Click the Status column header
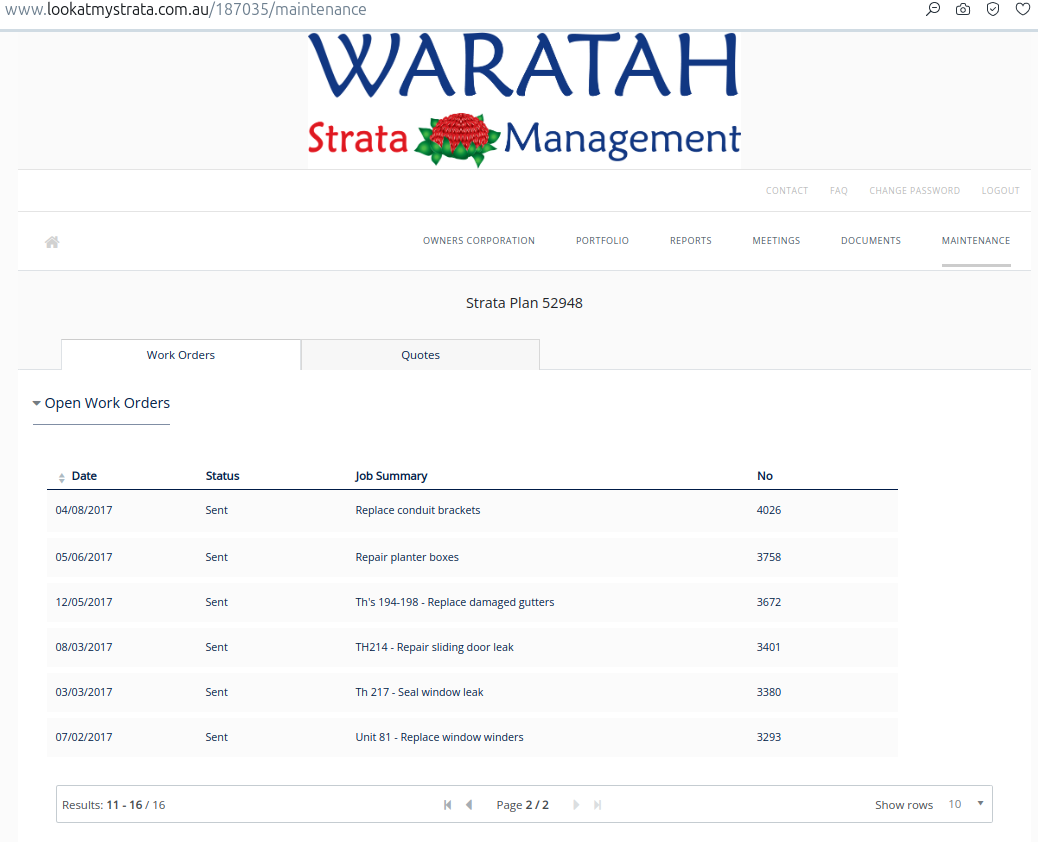This screenshot has height=842, width=1038. 222,476
